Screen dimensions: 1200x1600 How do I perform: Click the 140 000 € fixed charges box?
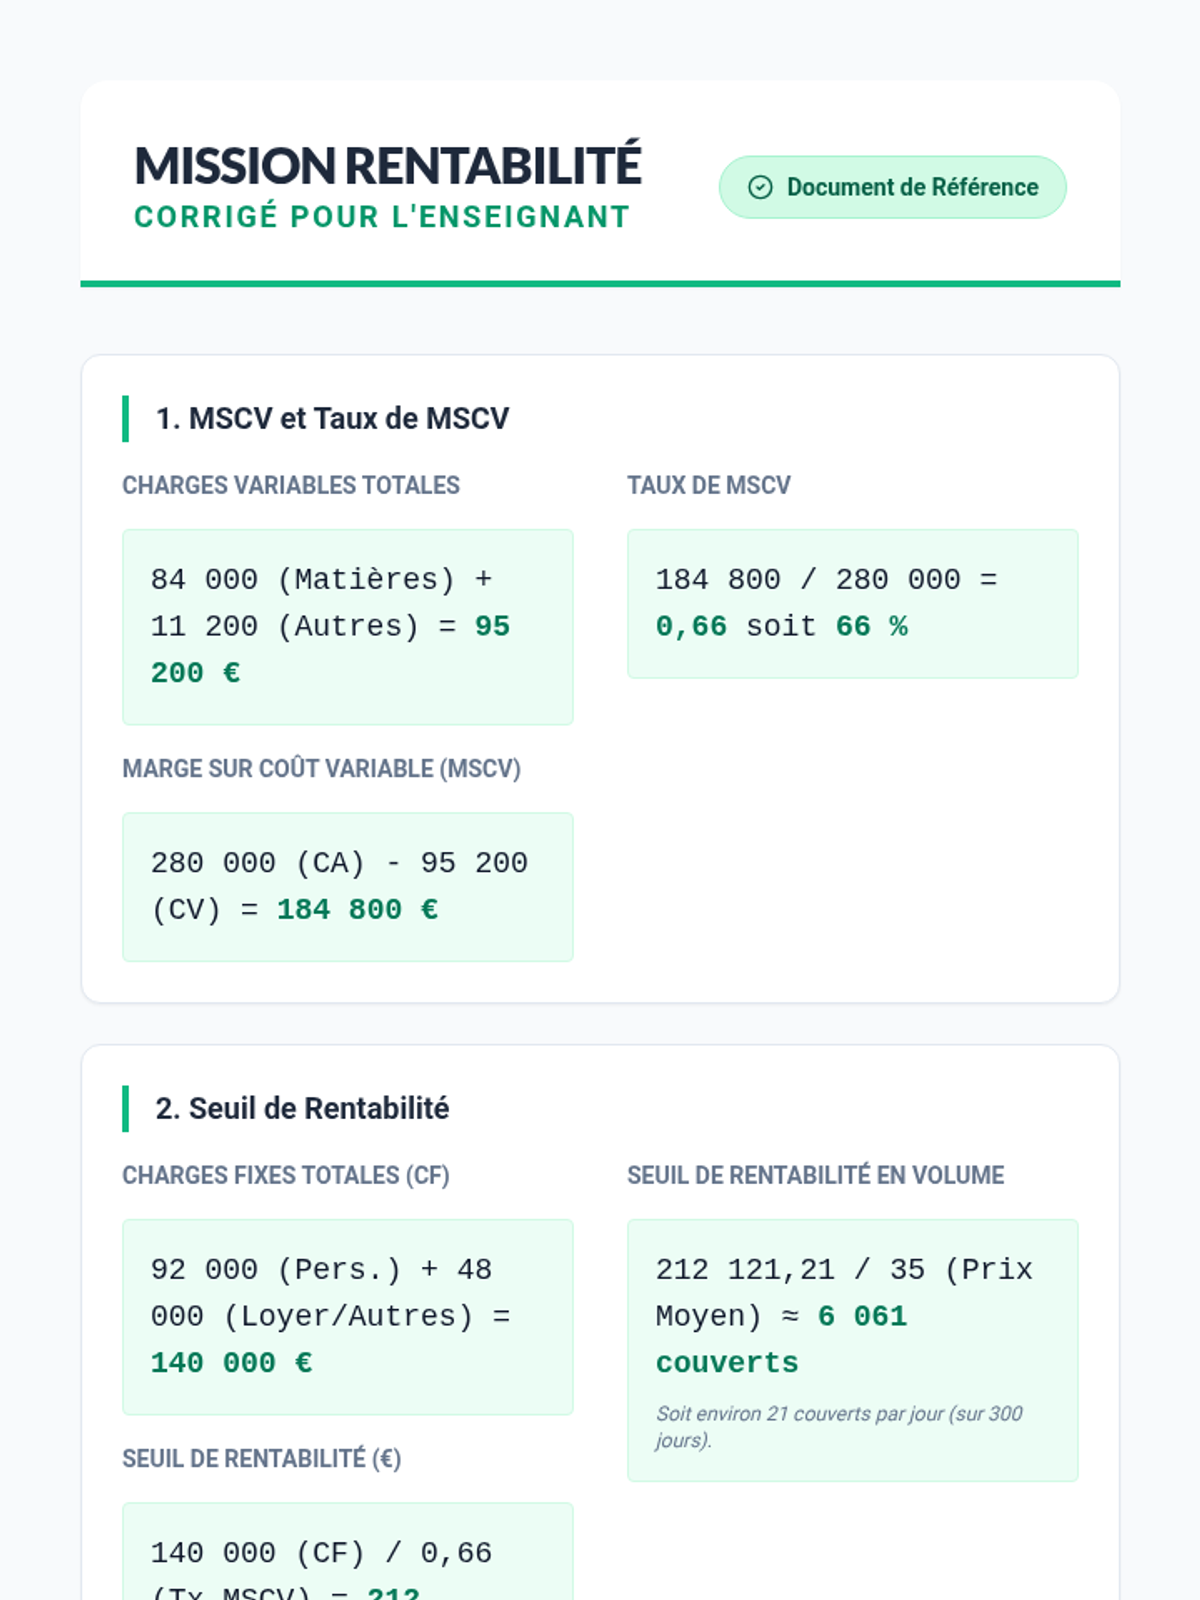click(x=347, y=1316)
